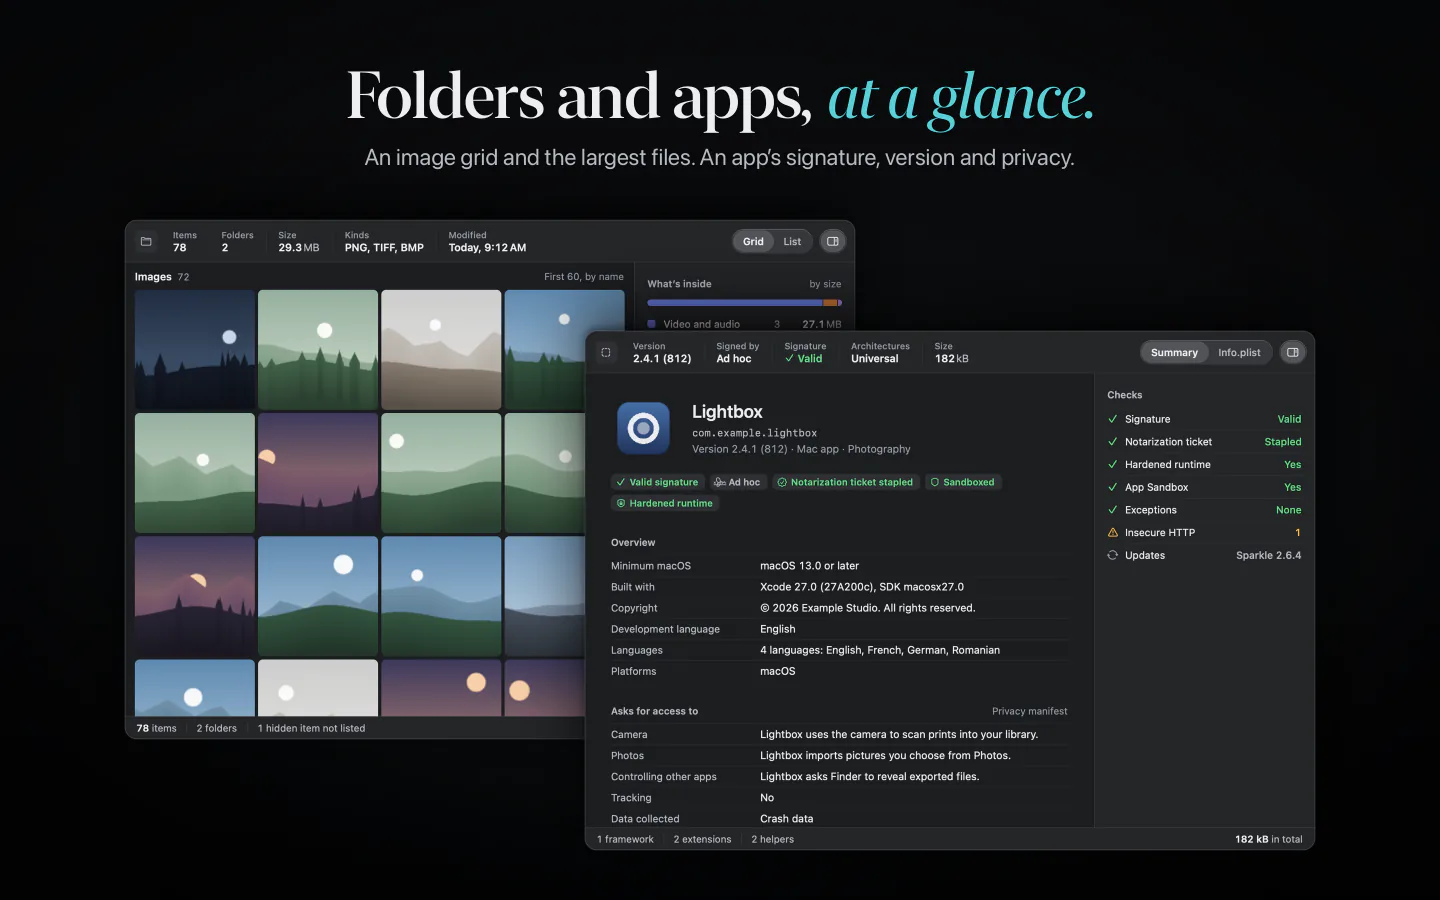1440x900 pixels.
Task: Click the Notarization ticket stapled badge
Action: pyautogui.click(x=845, y=482)
